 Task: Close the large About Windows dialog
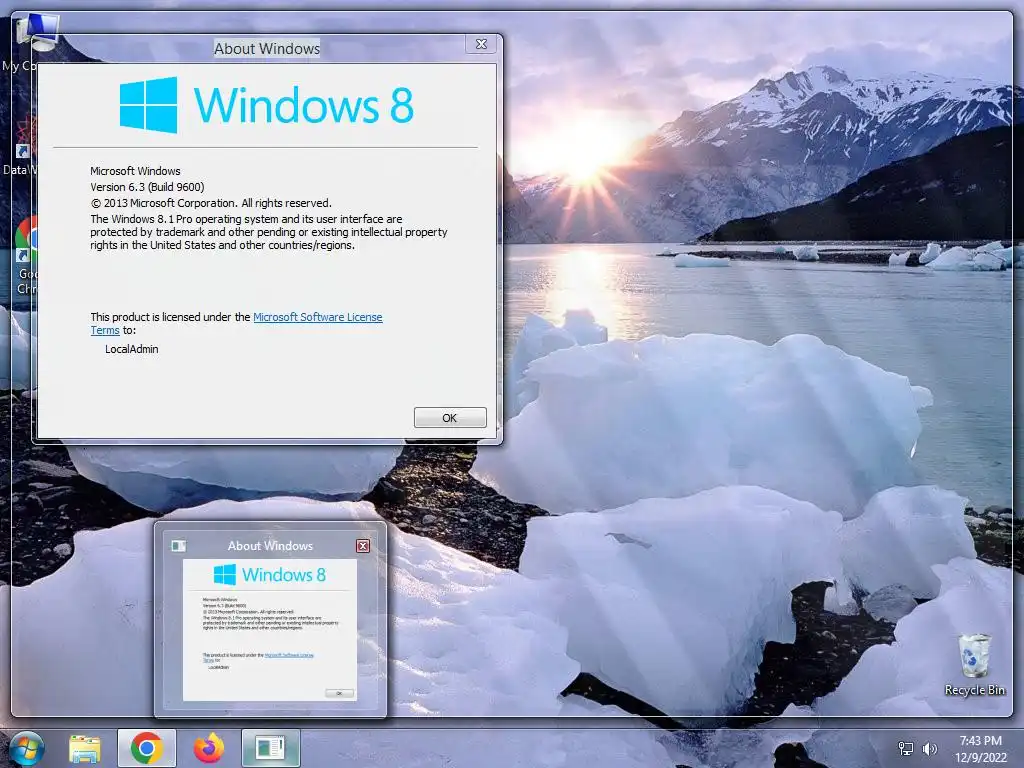coord(481,44)
